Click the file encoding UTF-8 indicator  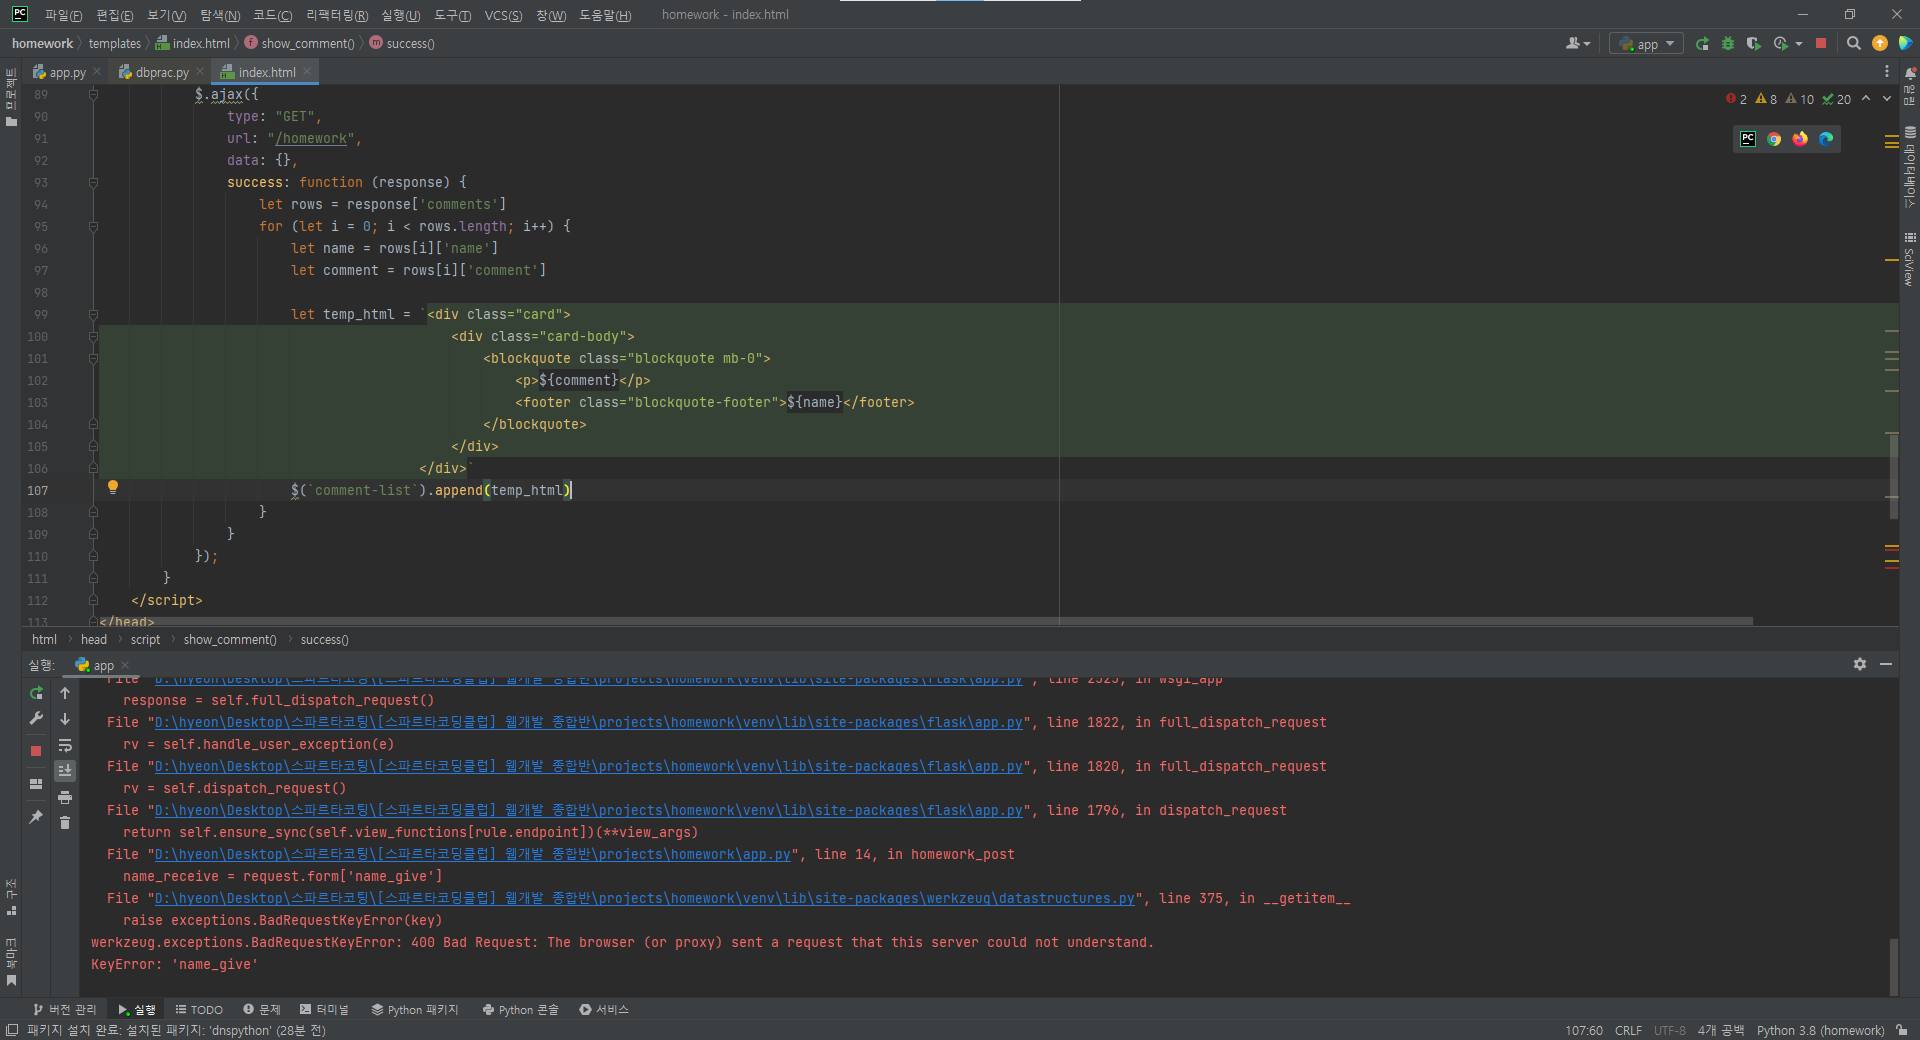click(x=1670, y=1031)
